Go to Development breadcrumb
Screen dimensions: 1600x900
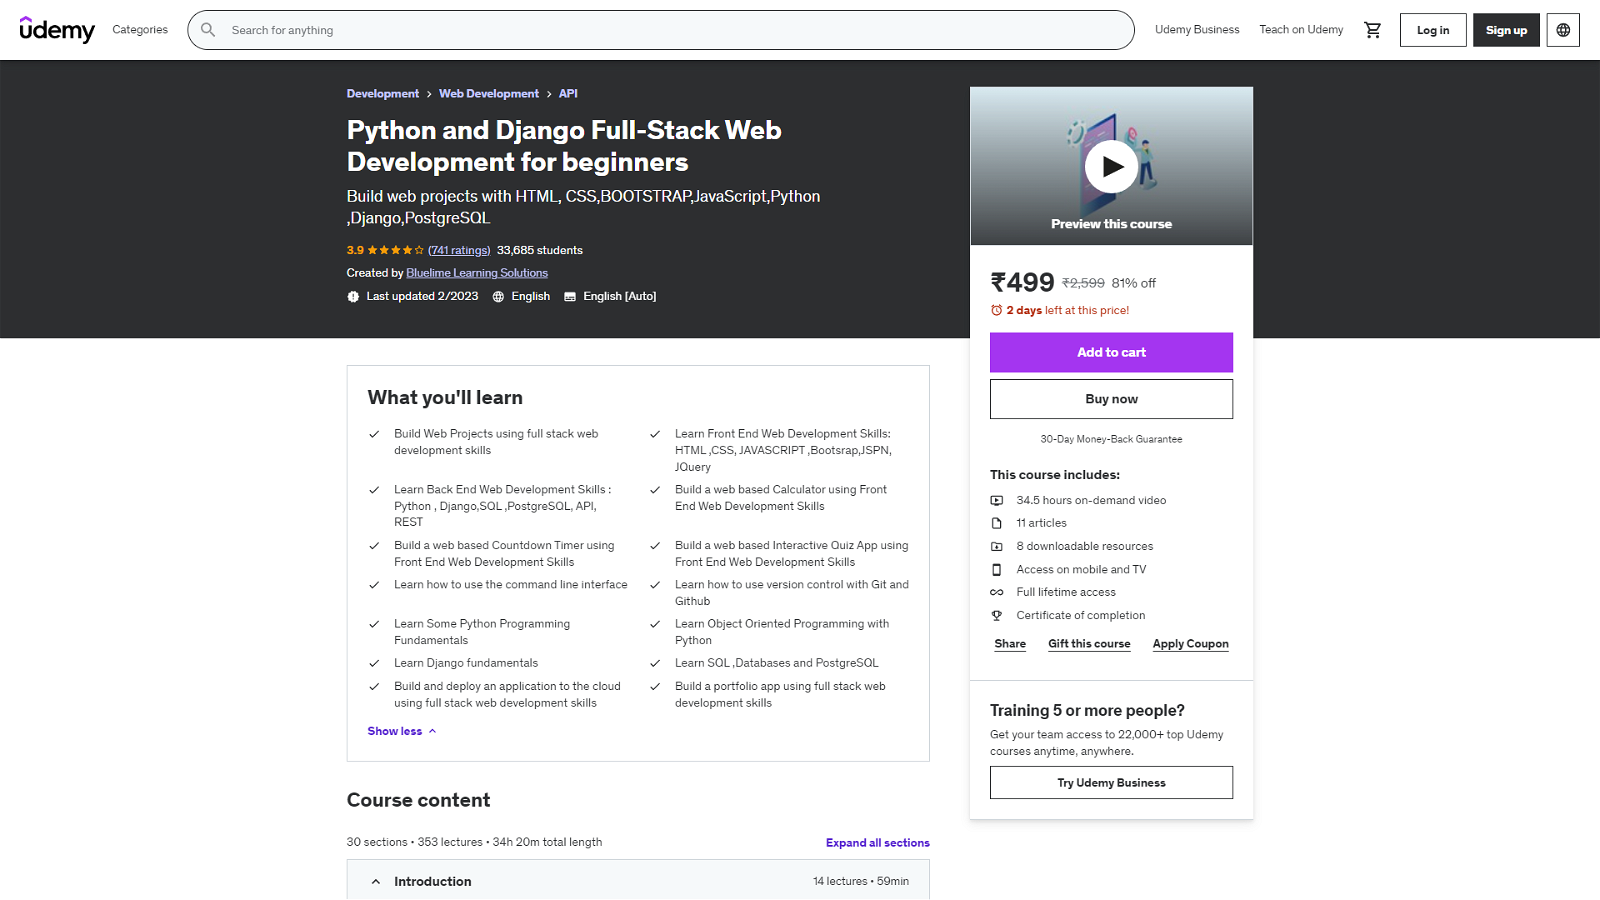383,94
